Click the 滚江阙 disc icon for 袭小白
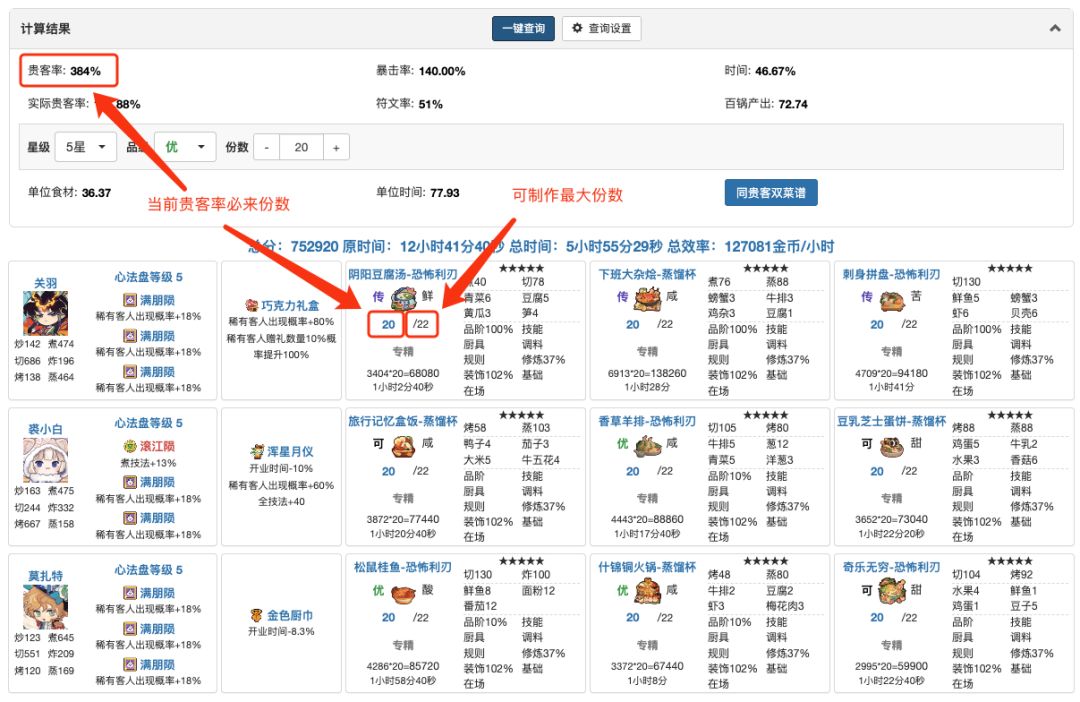This screenshot has height=702, width=1080. point(130,446)
